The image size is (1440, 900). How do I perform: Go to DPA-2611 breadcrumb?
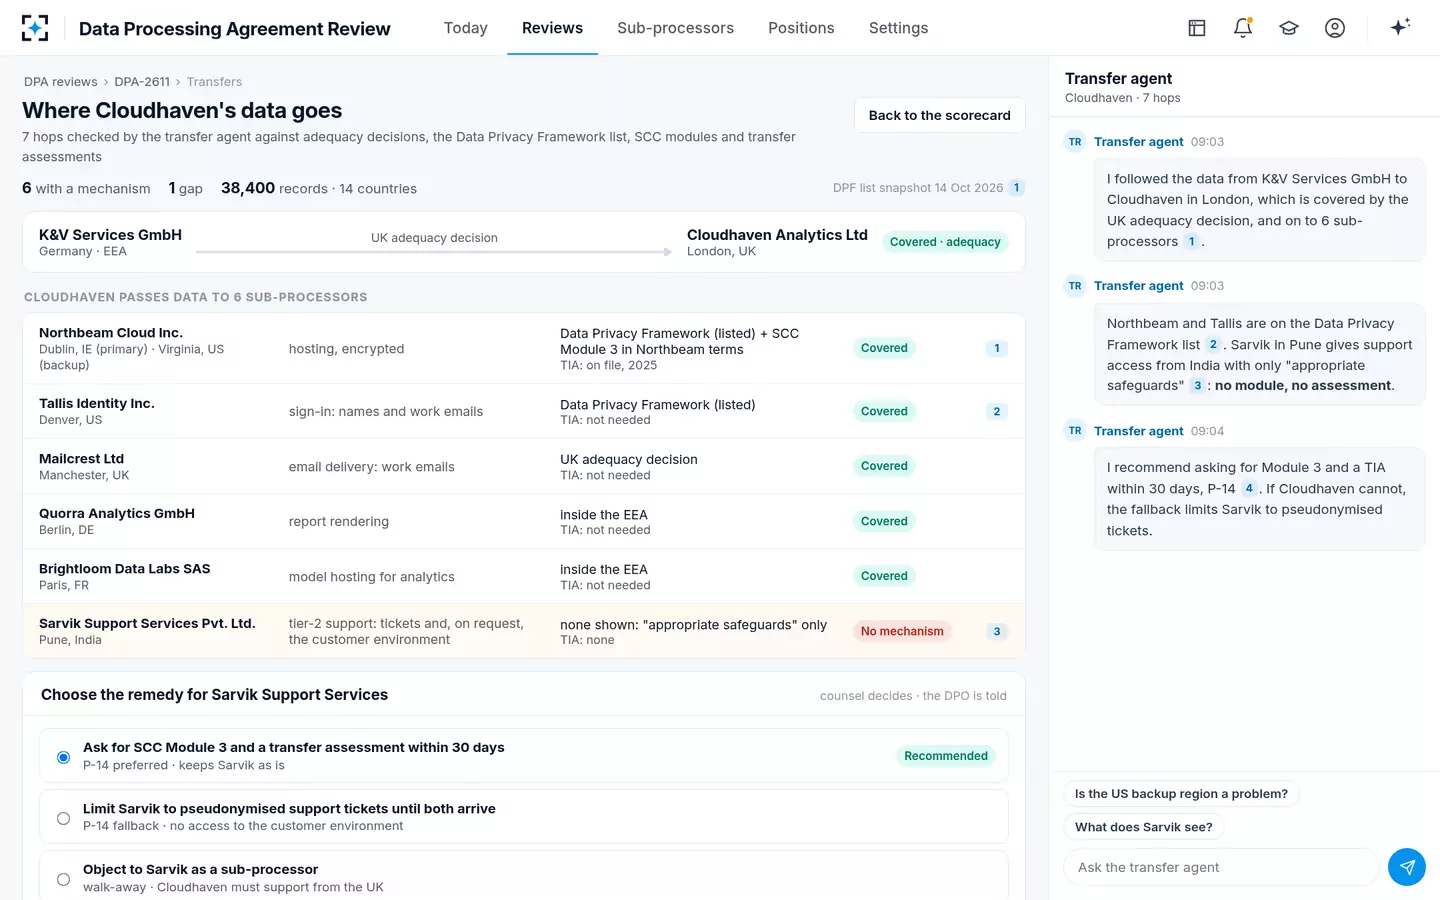[142, 82]
